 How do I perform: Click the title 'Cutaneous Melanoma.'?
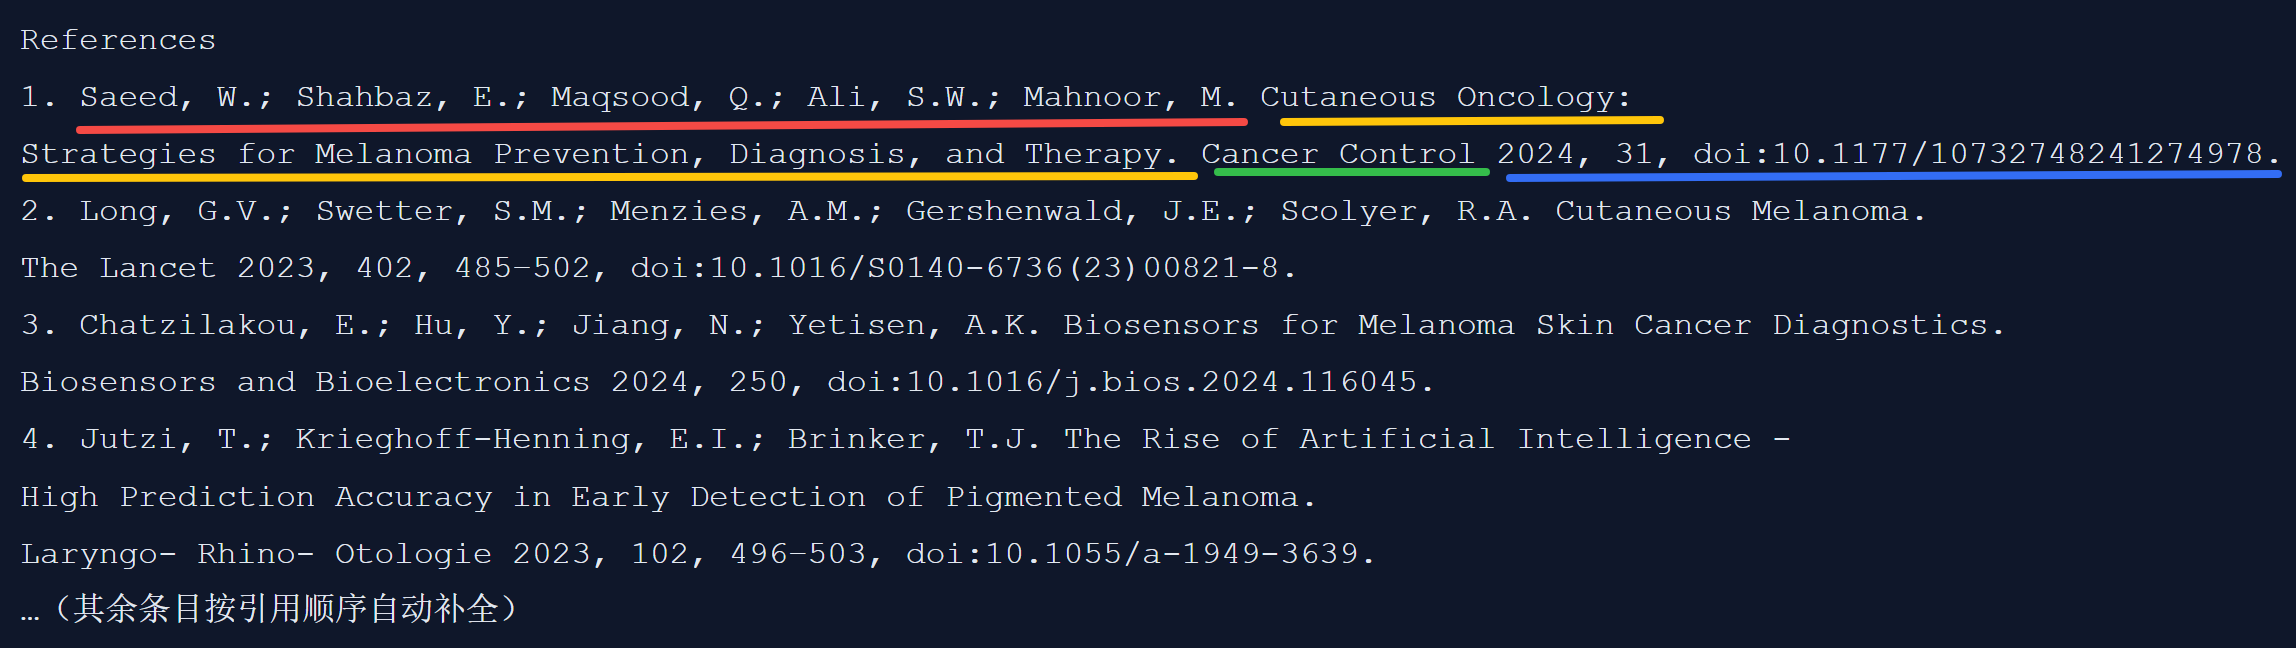[1740, 211]
